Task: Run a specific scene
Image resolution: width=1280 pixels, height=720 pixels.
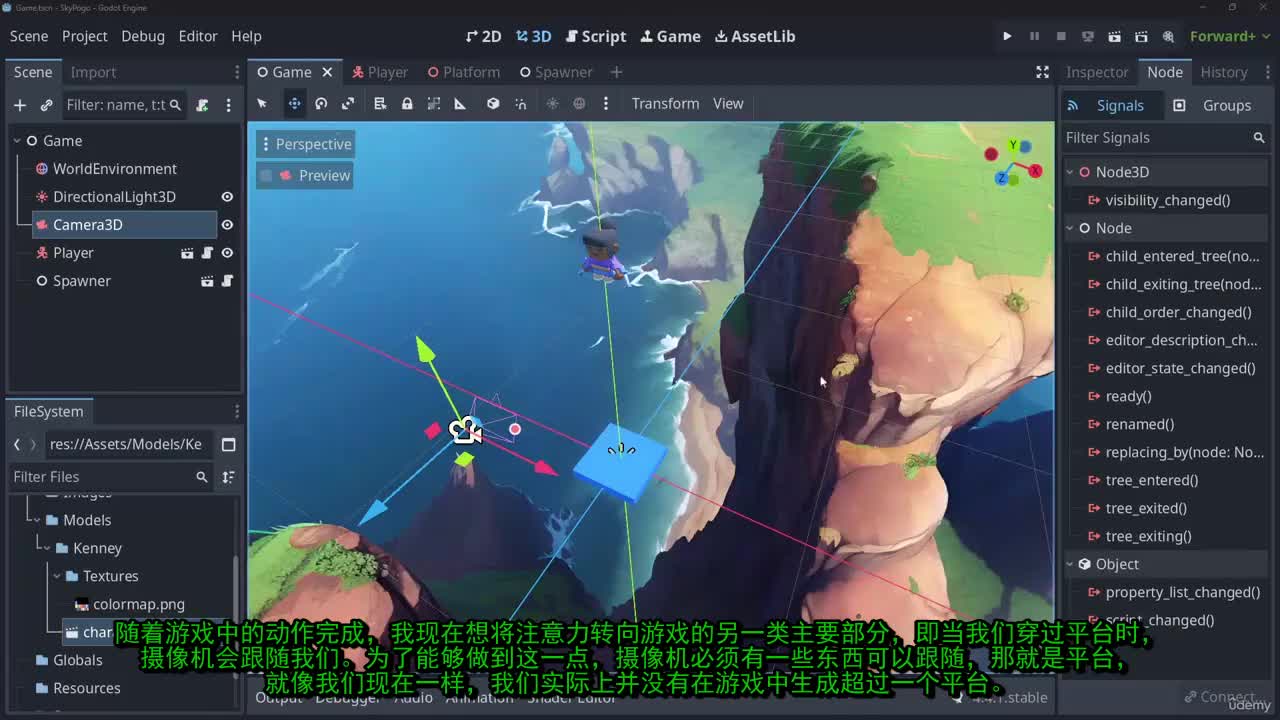Action: [1141, 36]
